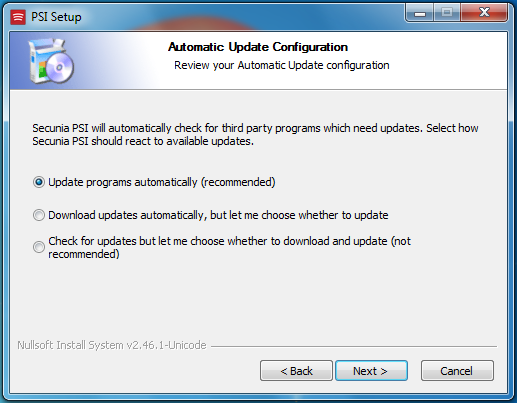The image size is (517, 403).
Task: Choose 'Download updates automatically' radio circle
Action: (39, 215)
